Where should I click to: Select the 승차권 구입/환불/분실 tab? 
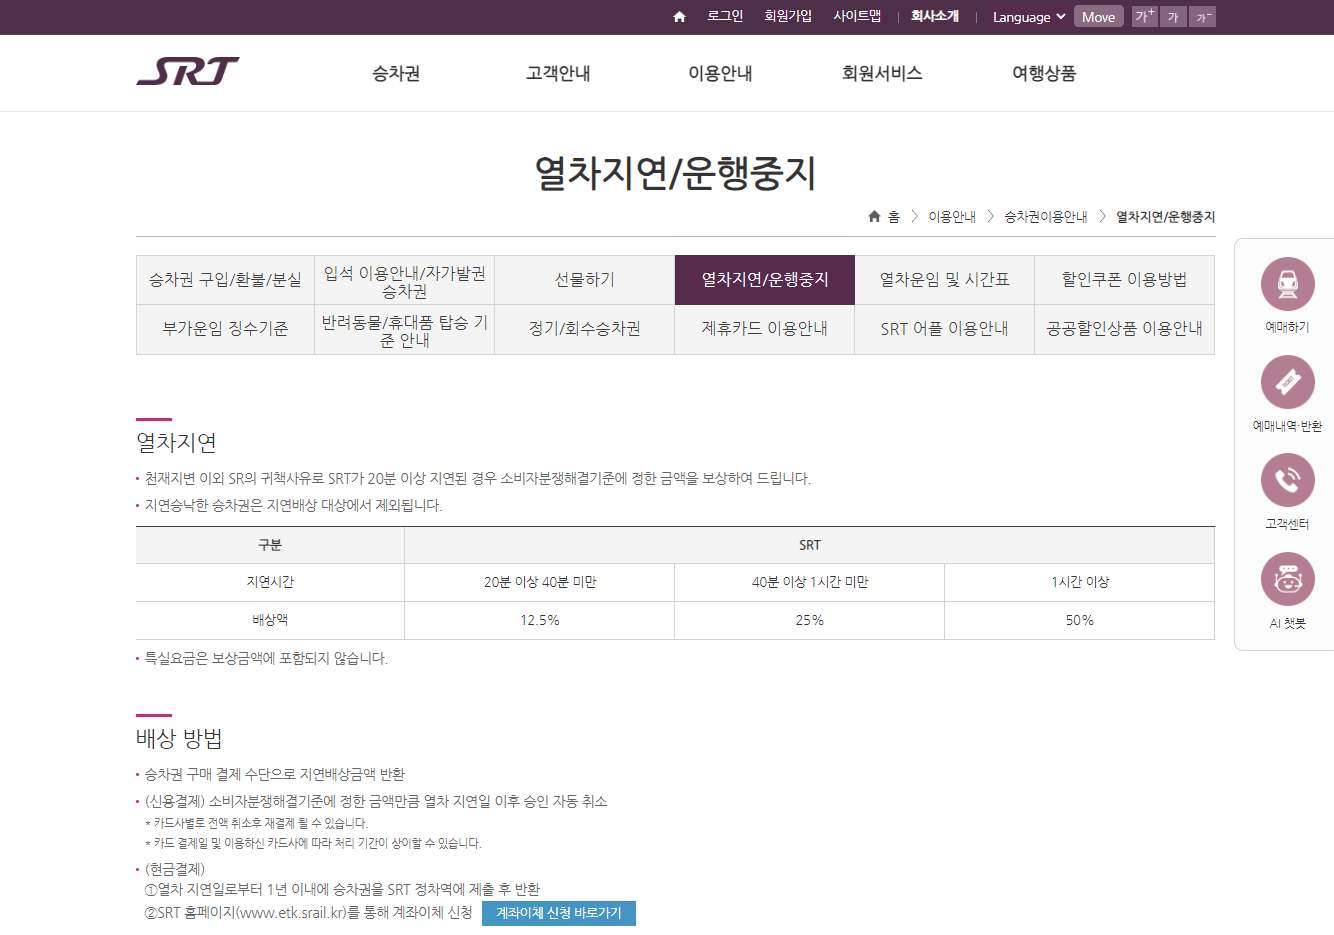tap(225, 280)
